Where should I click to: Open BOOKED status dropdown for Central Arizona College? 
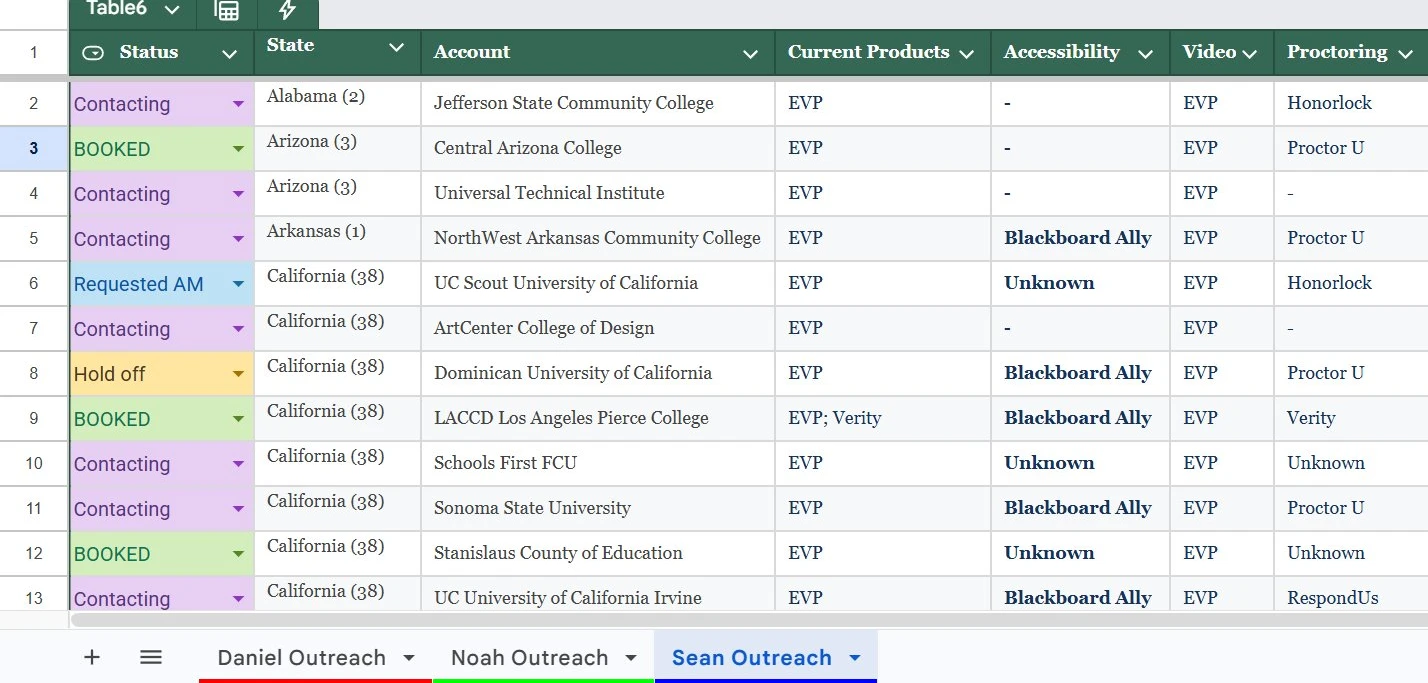tap(238, 149)
